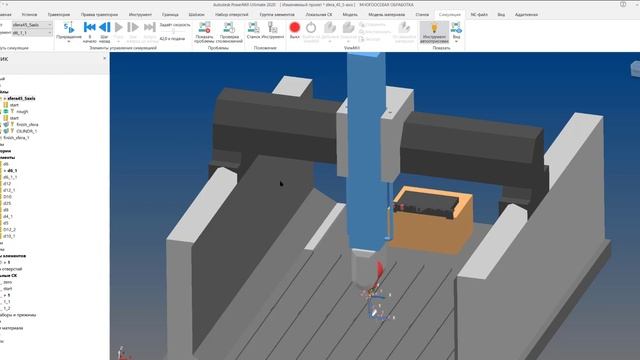
Task: Open the Toolpath Edit (Правка траектории) tab
Action: click(99, 15)
